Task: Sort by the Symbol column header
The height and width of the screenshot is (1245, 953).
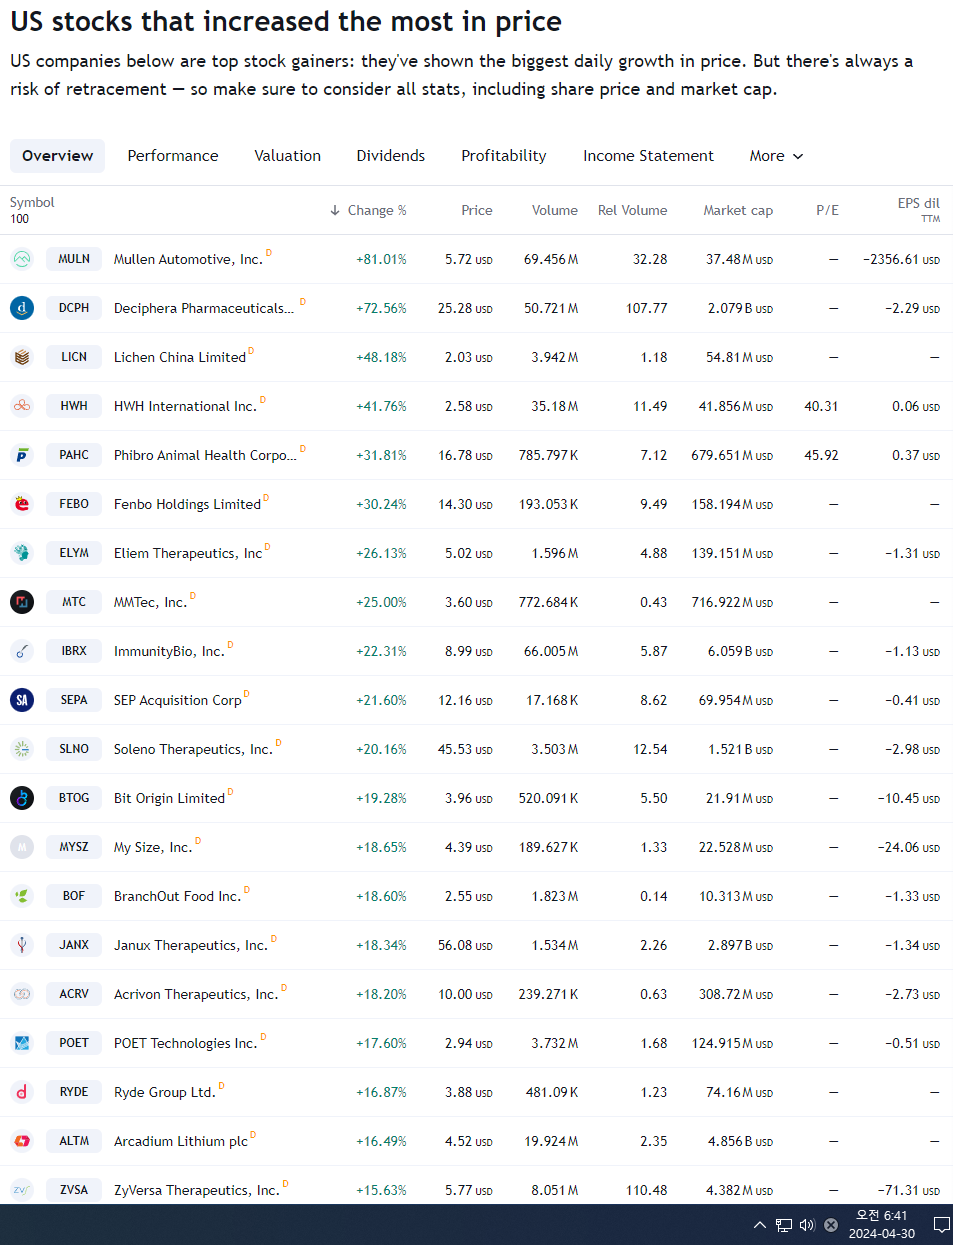Action: click(x=32, y=202)
